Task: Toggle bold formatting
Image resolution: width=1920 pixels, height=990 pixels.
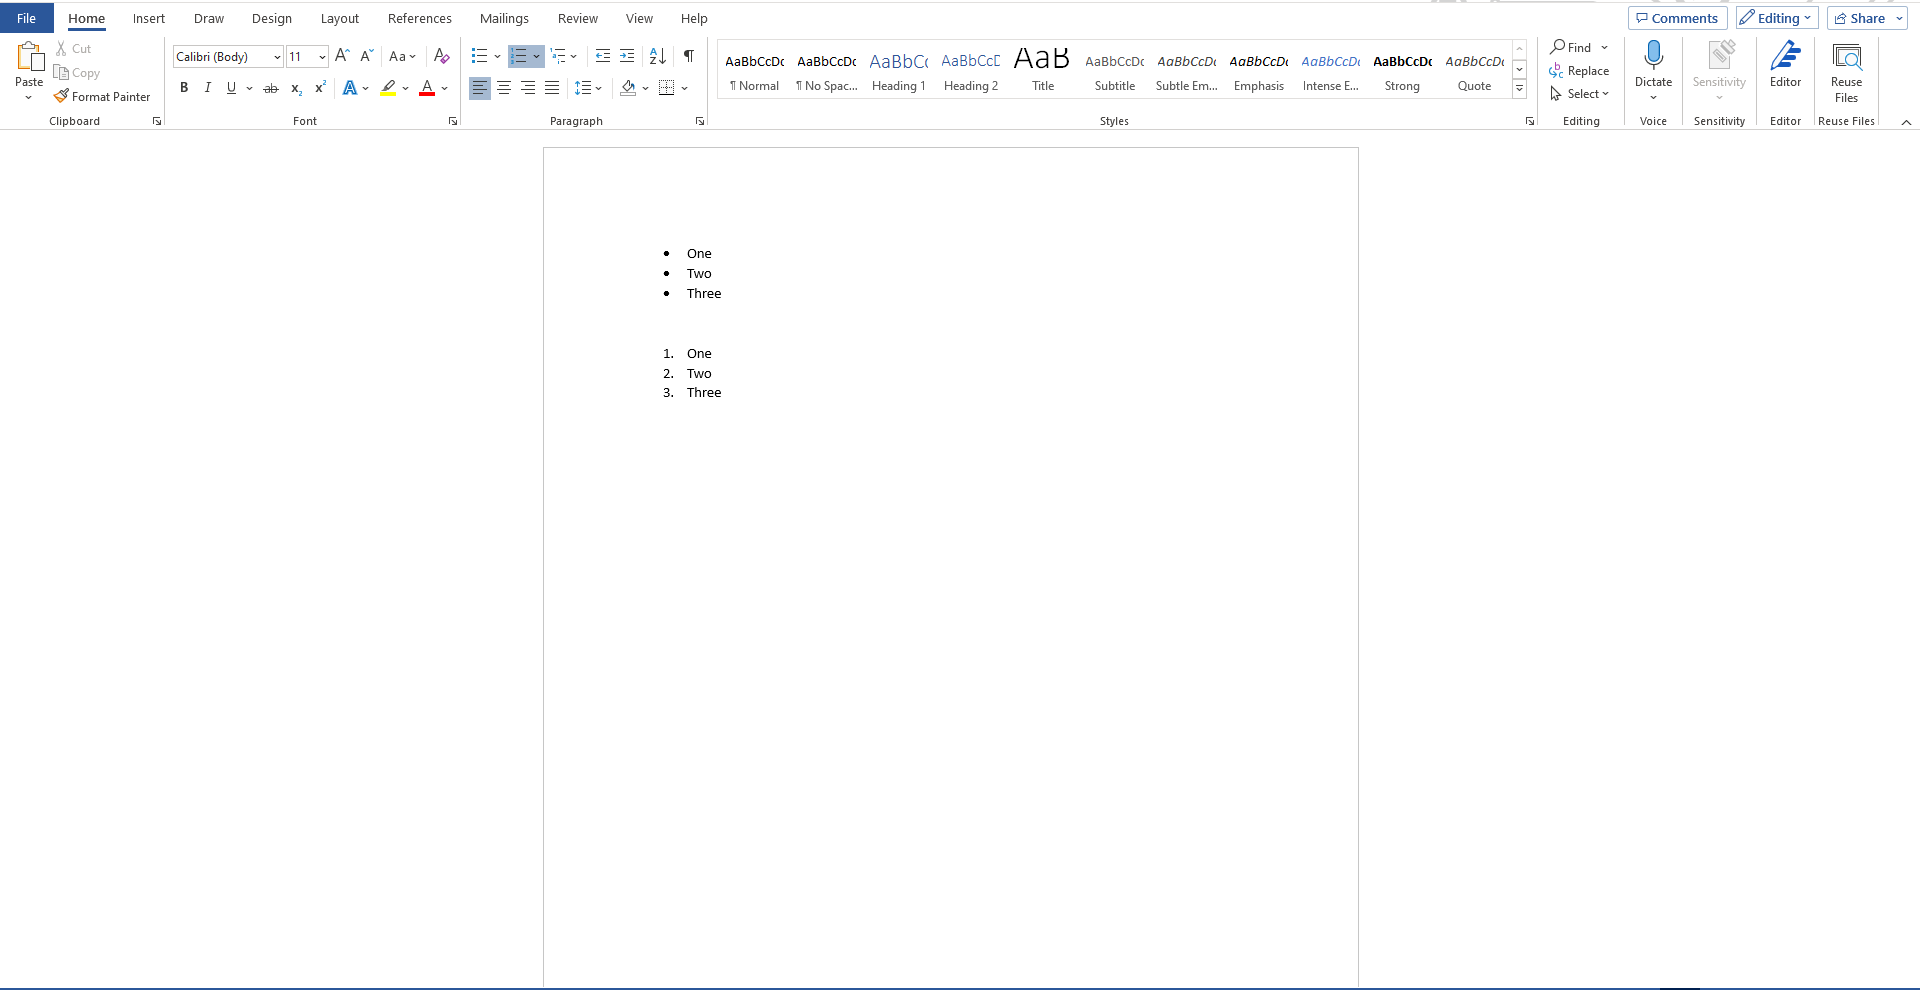Action: 183,87
